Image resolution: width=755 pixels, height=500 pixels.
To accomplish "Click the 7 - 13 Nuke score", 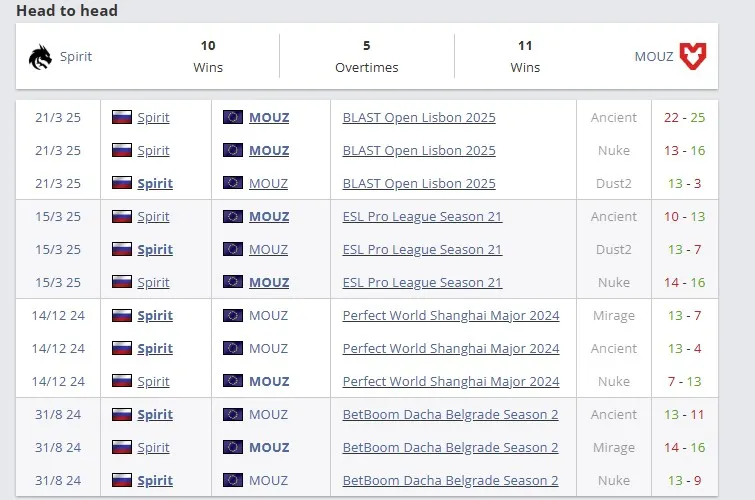I will [x=684, y=382].
